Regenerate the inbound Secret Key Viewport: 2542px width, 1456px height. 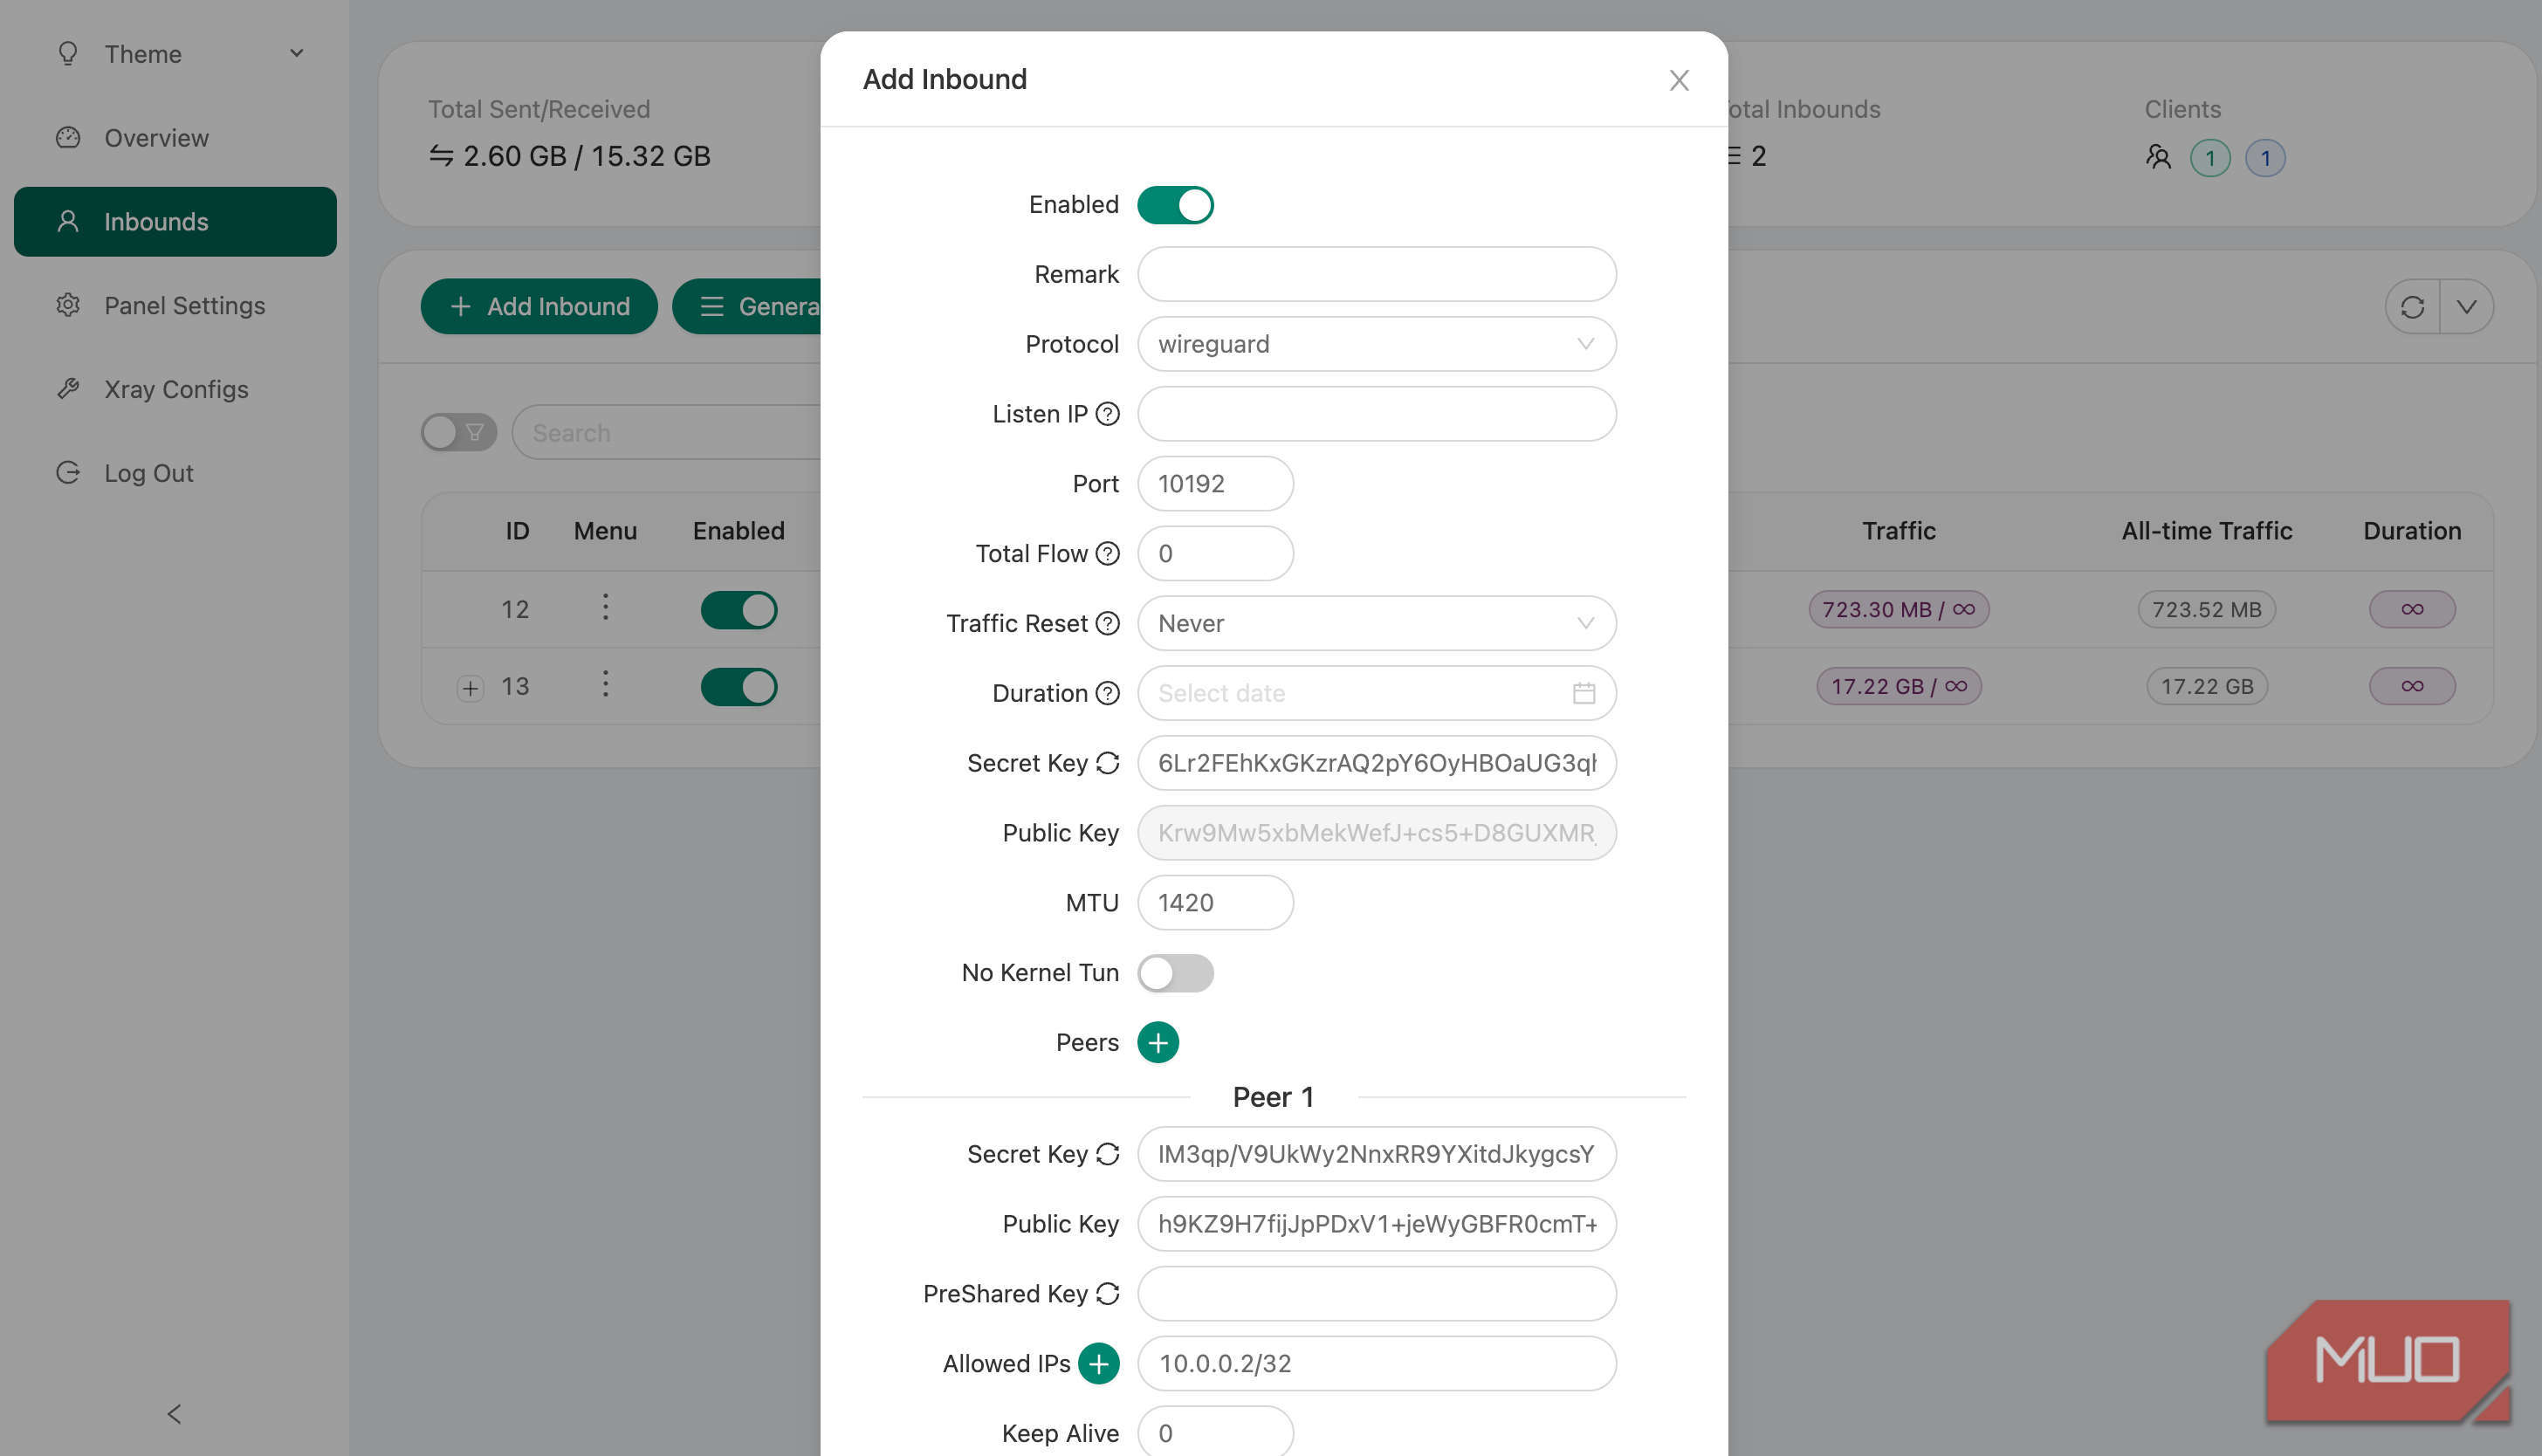click(x=1108, y=763)
